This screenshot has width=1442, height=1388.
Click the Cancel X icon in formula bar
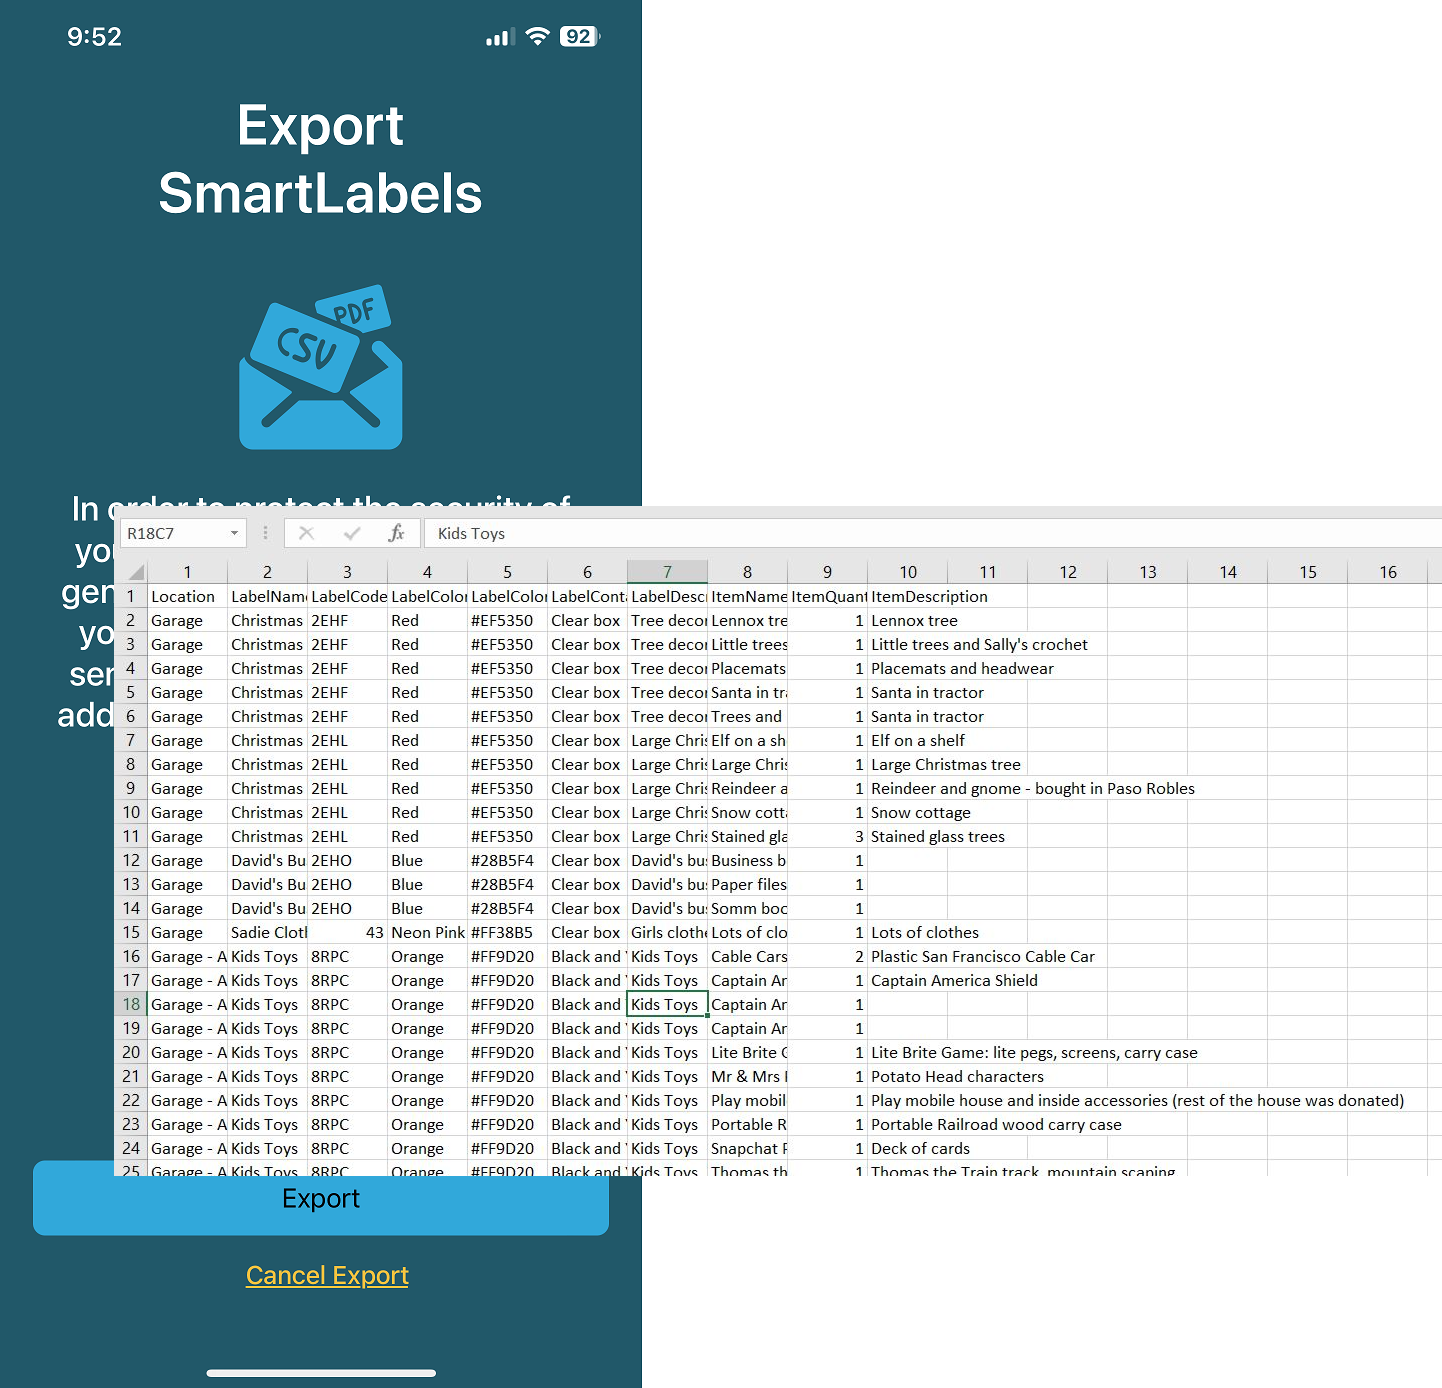click(x=307, y=533)
